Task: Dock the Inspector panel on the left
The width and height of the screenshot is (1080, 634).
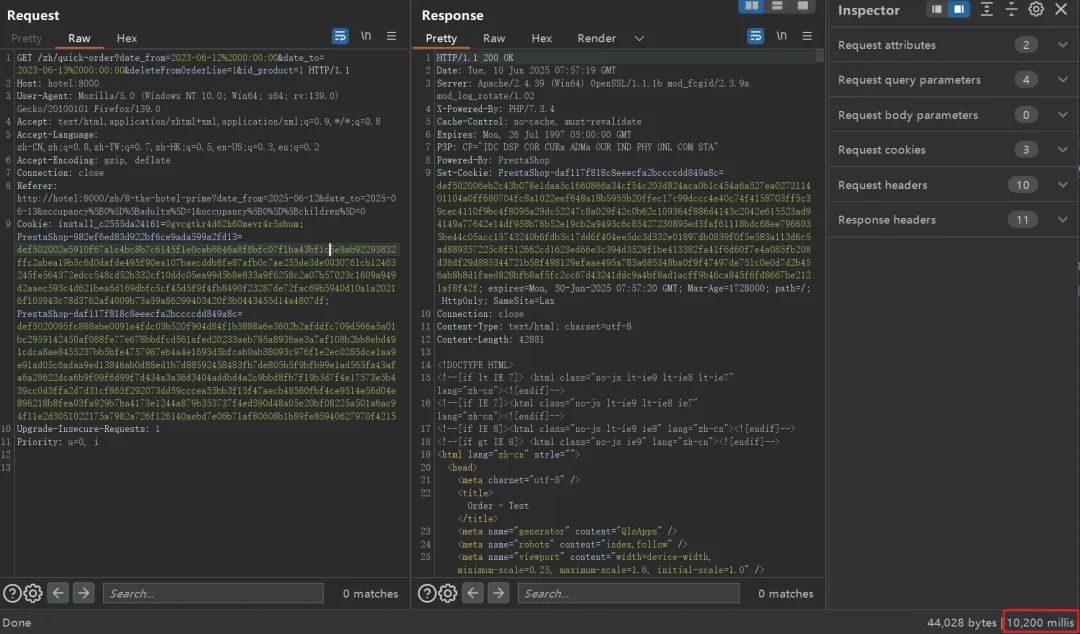Action: [x=936, y=10]
